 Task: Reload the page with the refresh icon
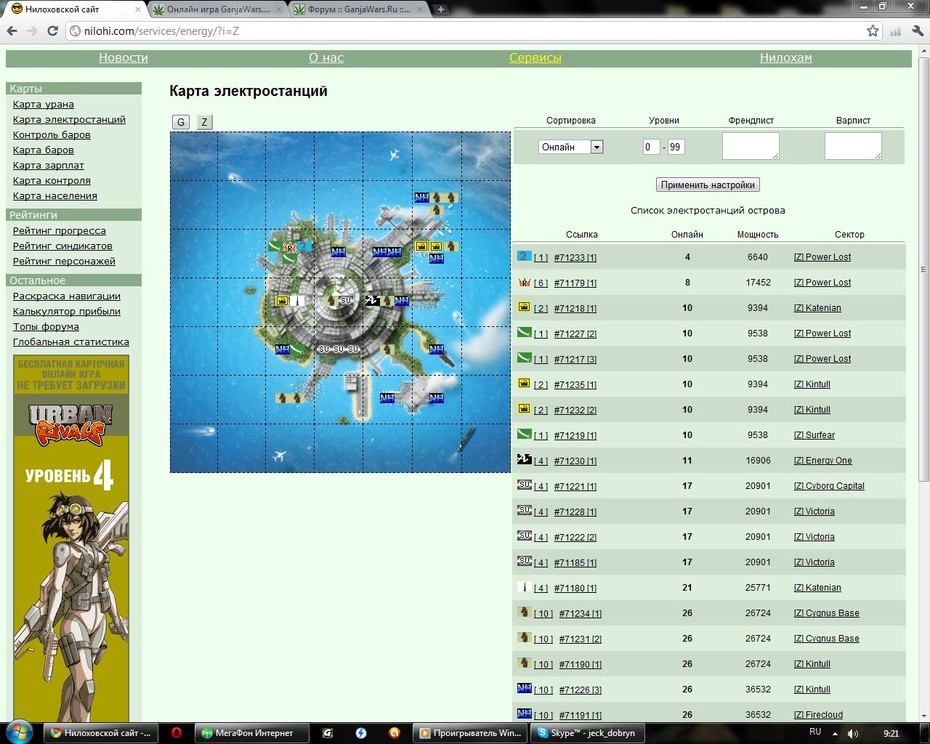52,31
